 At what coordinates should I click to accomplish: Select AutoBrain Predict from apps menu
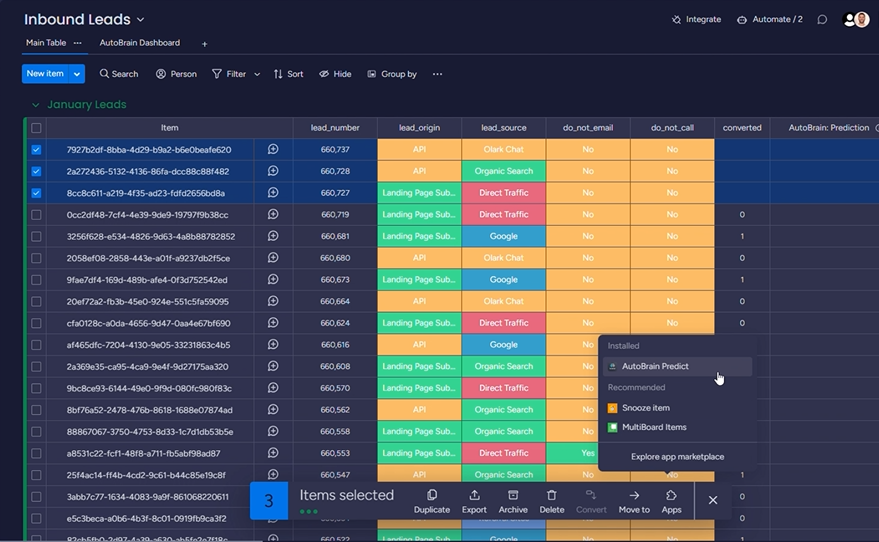pyautogui.click(x=655, y=367)
